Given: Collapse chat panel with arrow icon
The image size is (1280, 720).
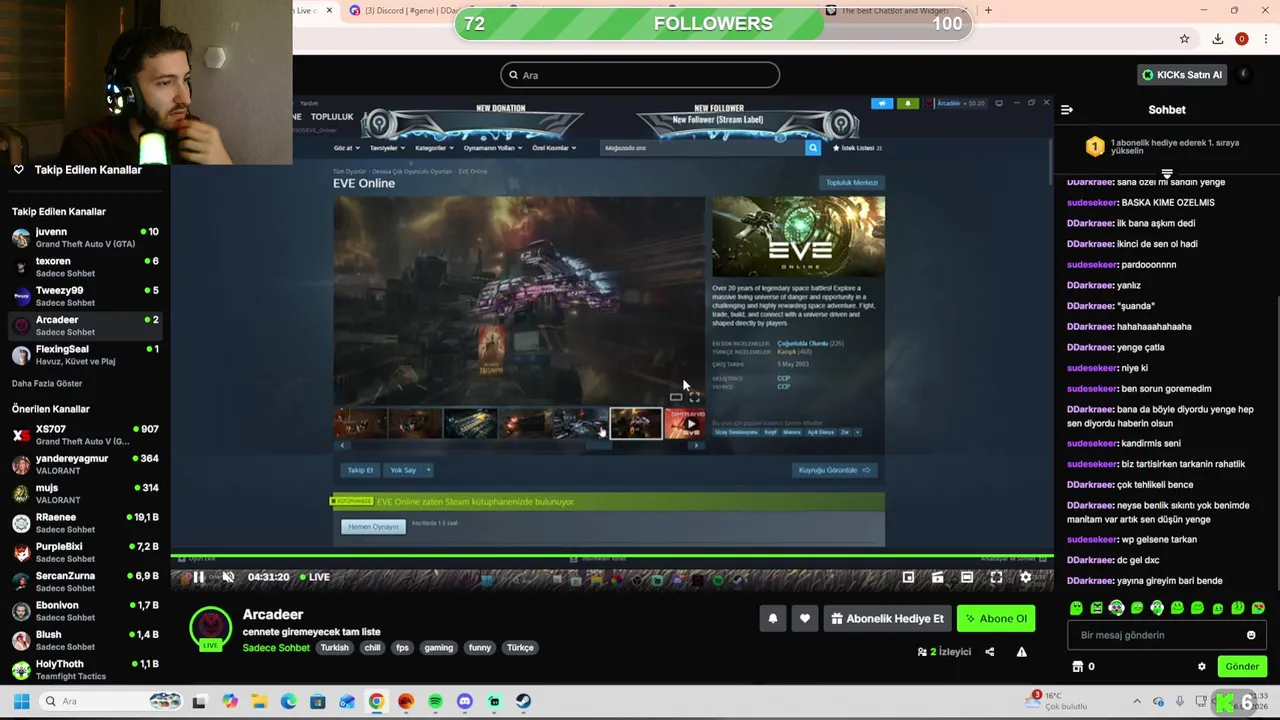Looking at the screenshot, I should 1067,109.
